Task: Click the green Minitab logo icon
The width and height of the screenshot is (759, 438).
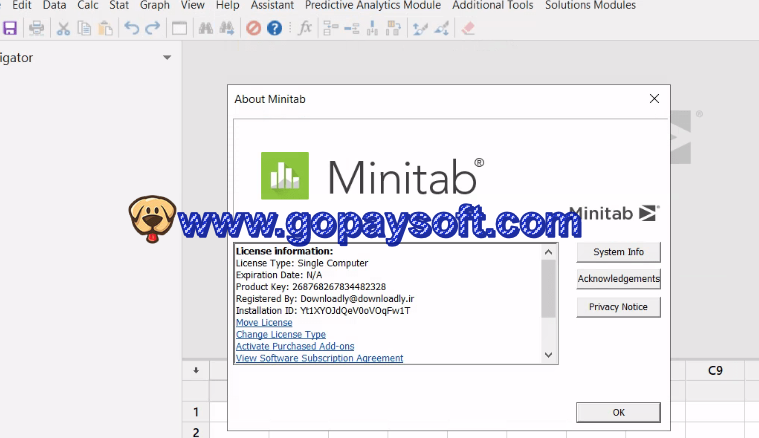Action: (285, 176)
